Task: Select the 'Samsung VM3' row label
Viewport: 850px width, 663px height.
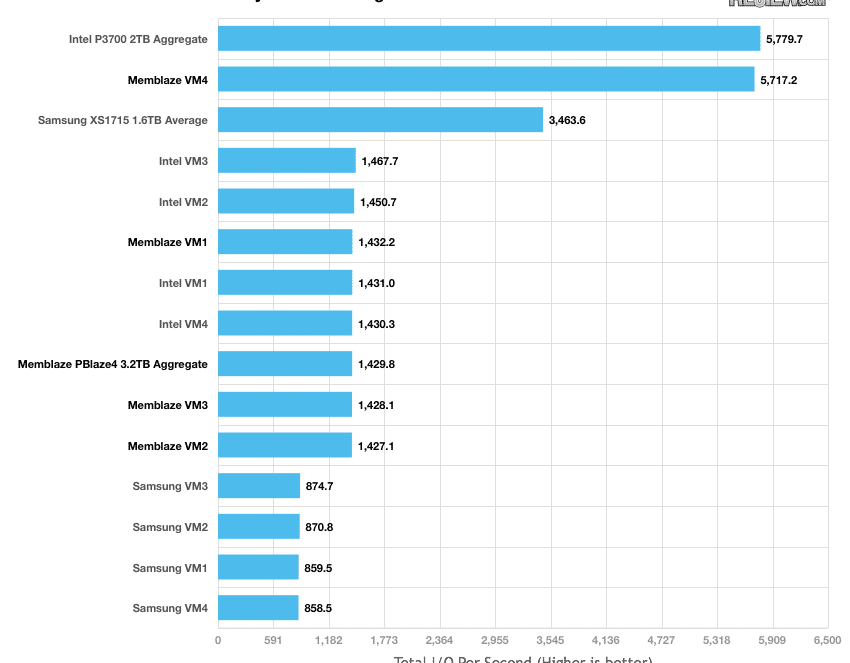Action: point(170,486)
